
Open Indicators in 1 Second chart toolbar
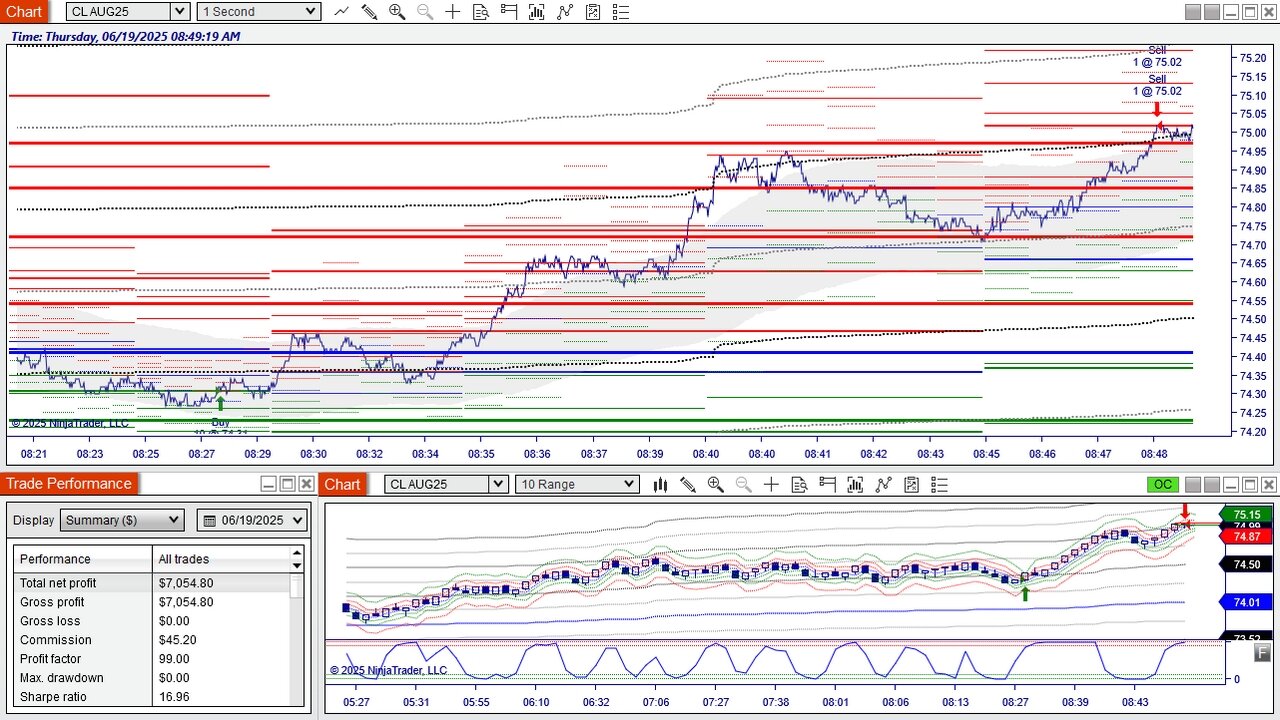pos(537,12)
